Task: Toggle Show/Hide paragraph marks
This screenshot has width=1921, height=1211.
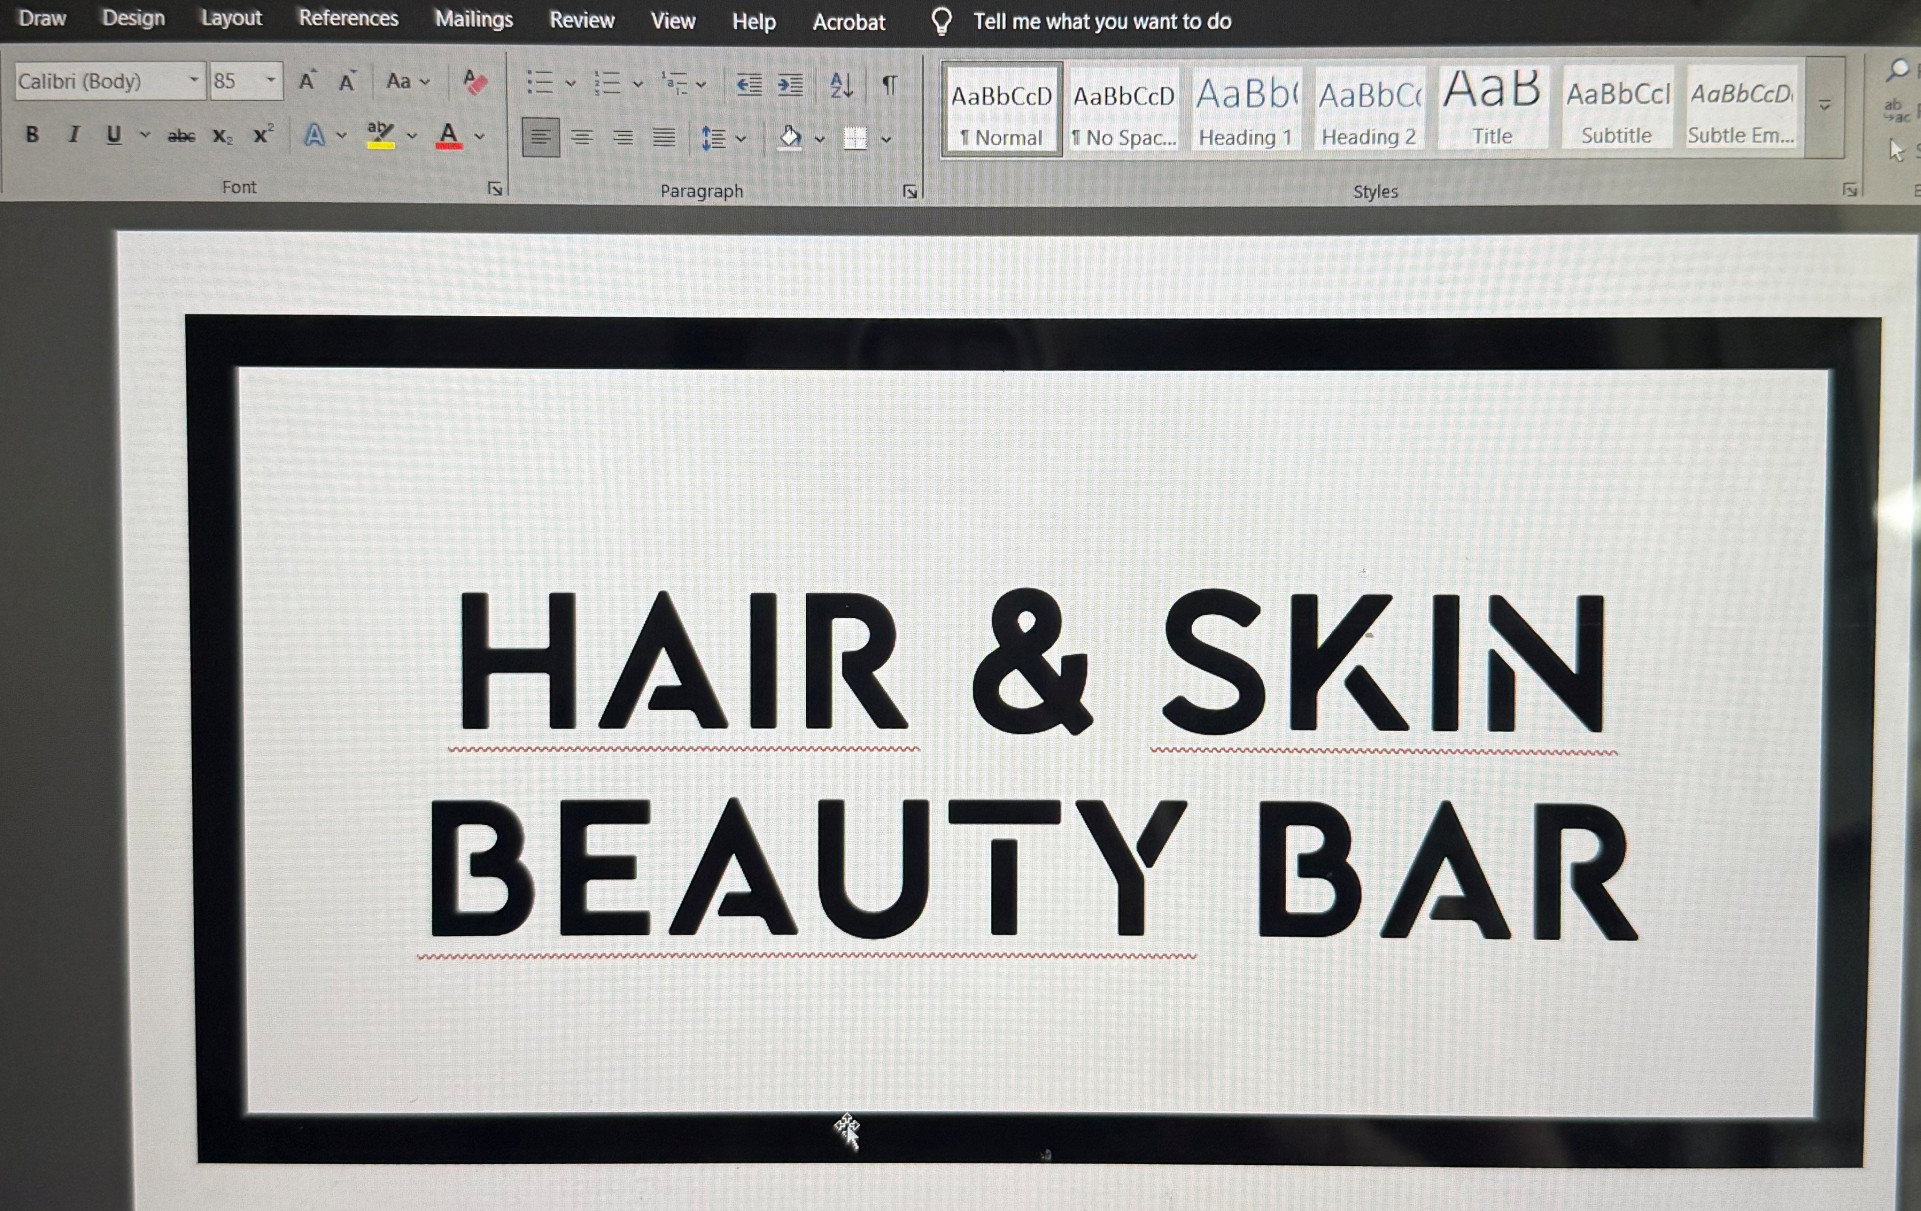Action: point(889,85)
